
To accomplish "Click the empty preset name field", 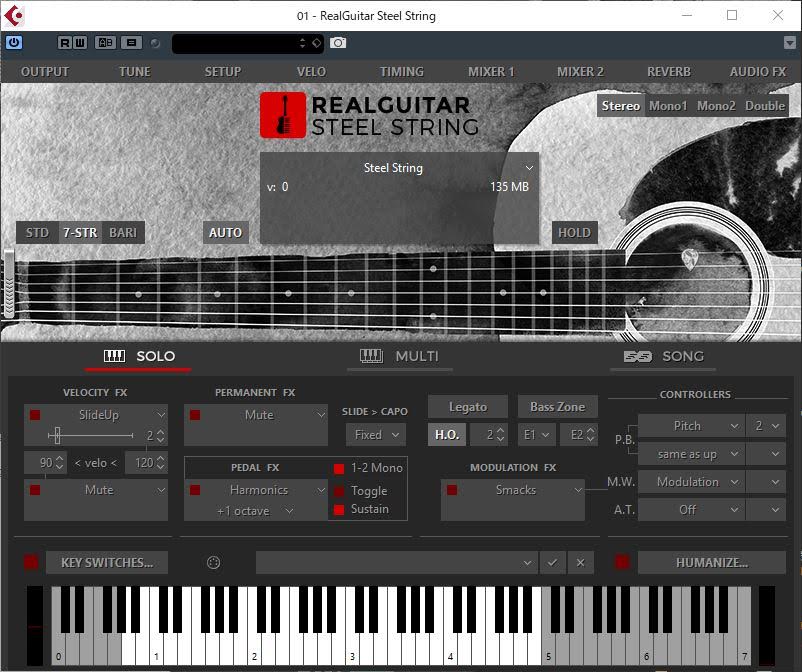I will point(397,563).
